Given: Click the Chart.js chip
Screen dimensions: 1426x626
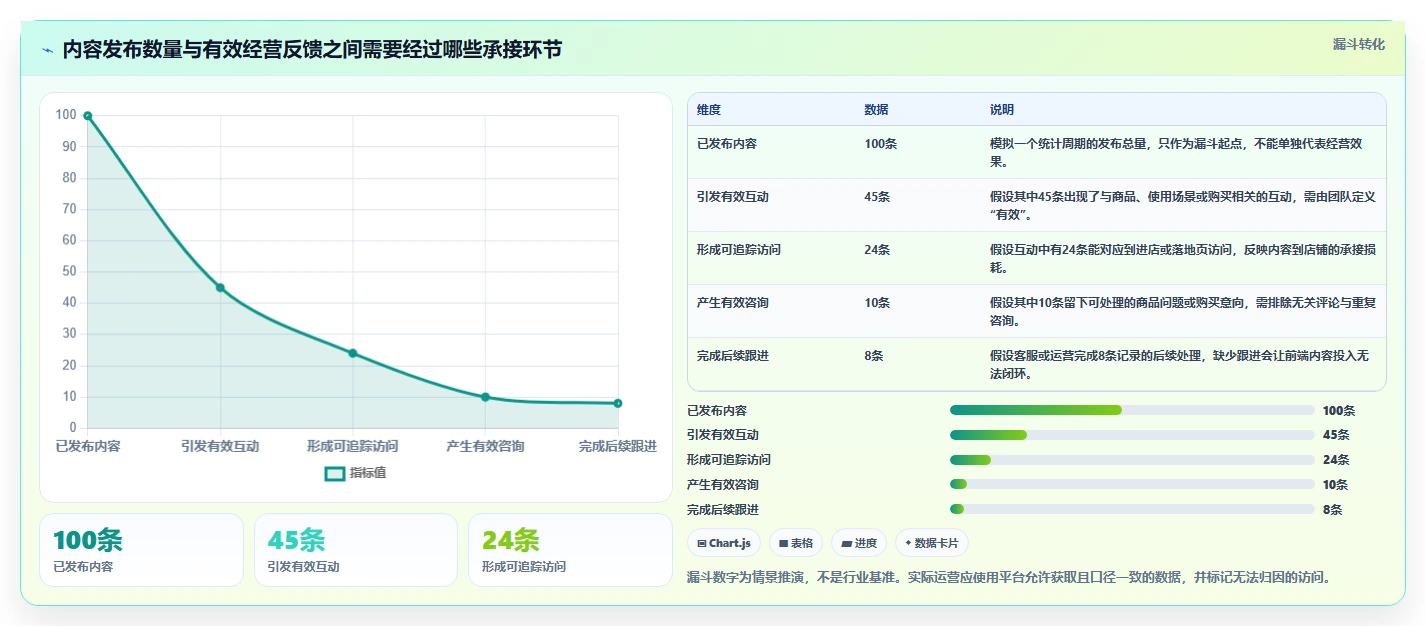Looking at the screenshot, I should pyautogui.click(x=724, y=543).
